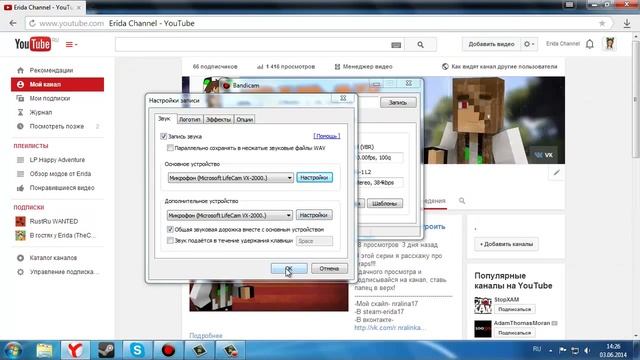Open the Основное устройство microphone dropdown
The width and height of the screenshot is (640, 360).
[230, 178]
